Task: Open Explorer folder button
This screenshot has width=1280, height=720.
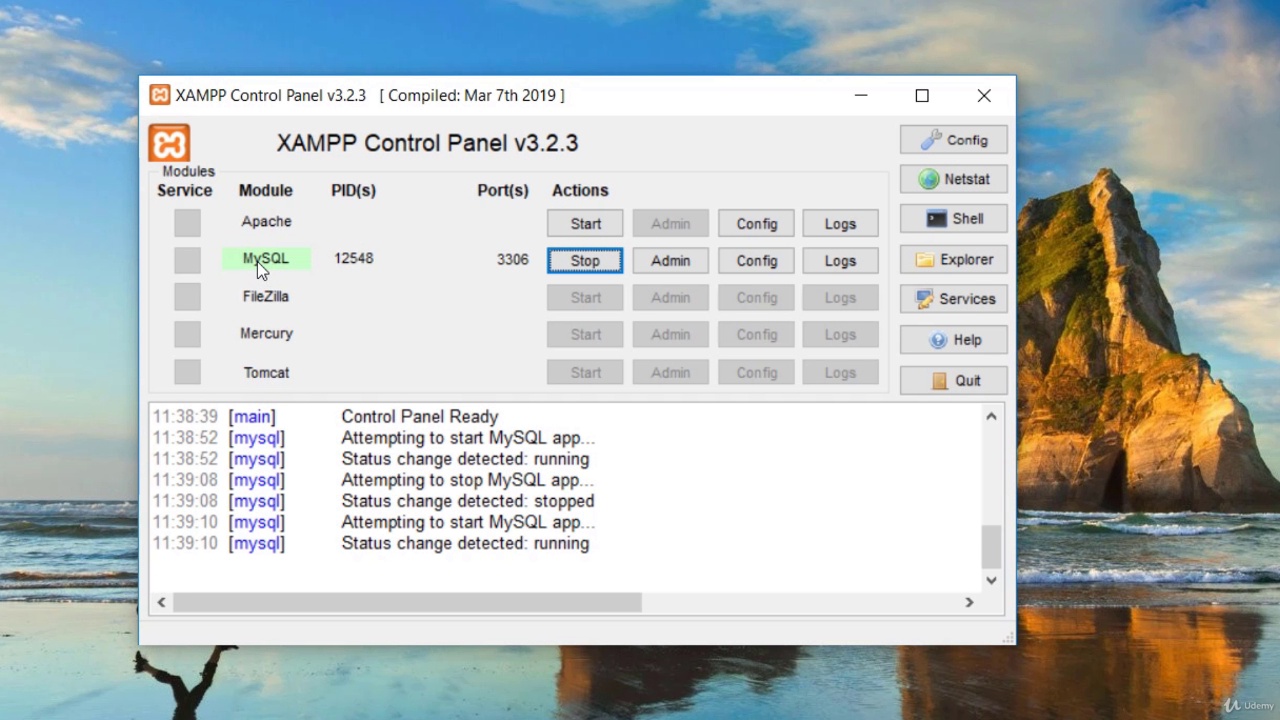Action: [x=954, y=259]
